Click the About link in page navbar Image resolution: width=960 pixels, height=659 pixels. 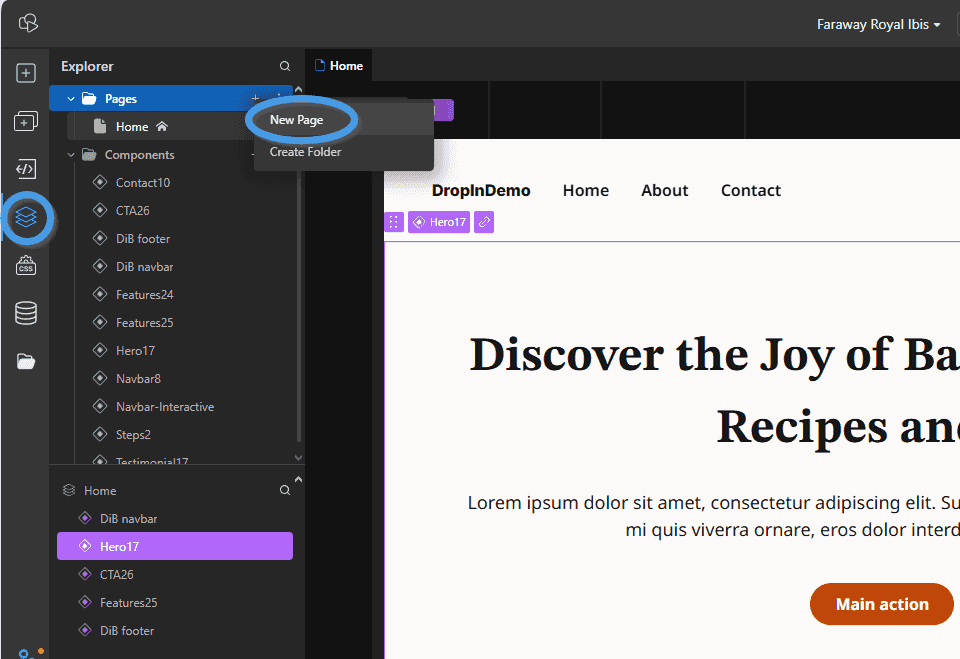pos(664,190)
